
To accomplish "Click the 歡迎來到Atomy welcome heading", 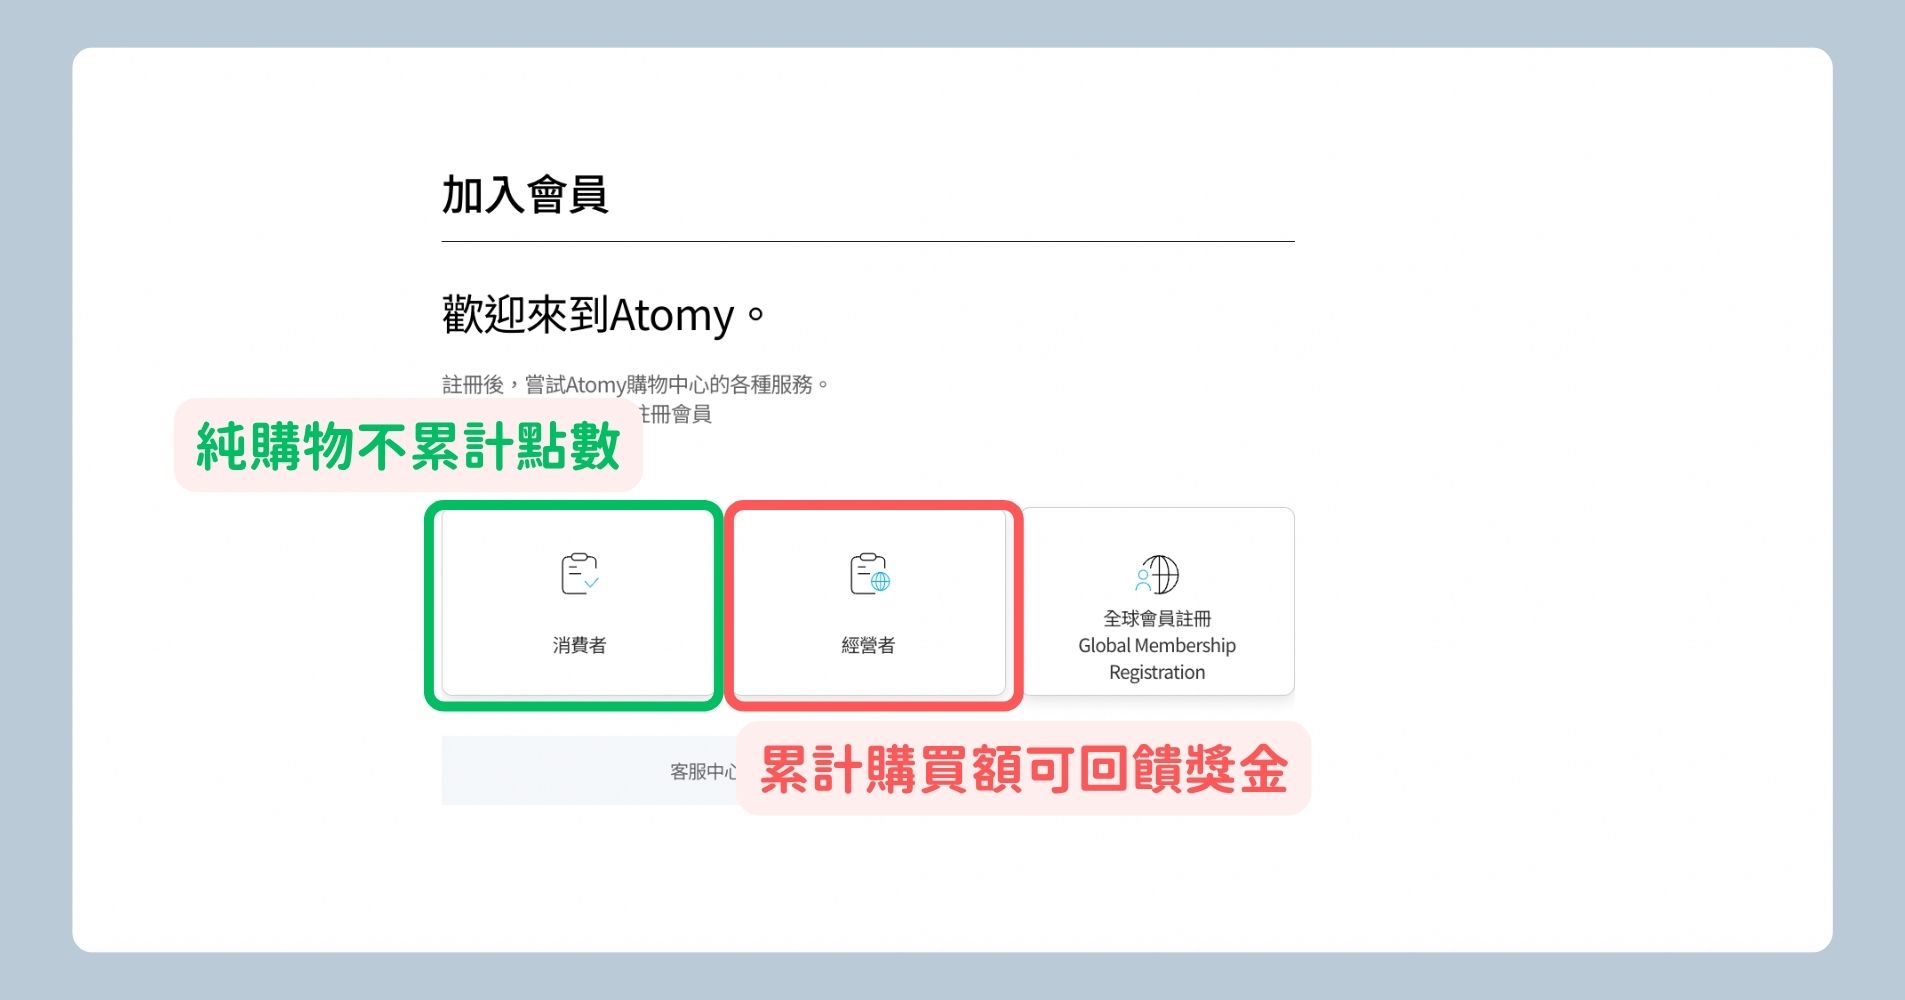I will tap(602, 315).
